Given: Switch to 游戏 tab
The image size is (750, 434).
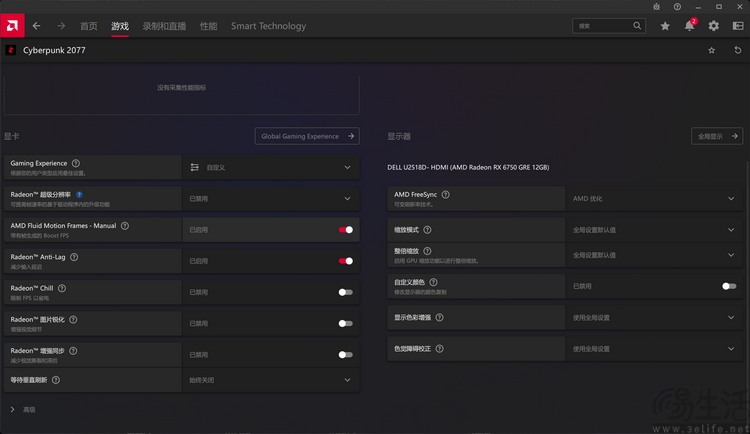Looking at the screenshot, I should pos(120,26).
